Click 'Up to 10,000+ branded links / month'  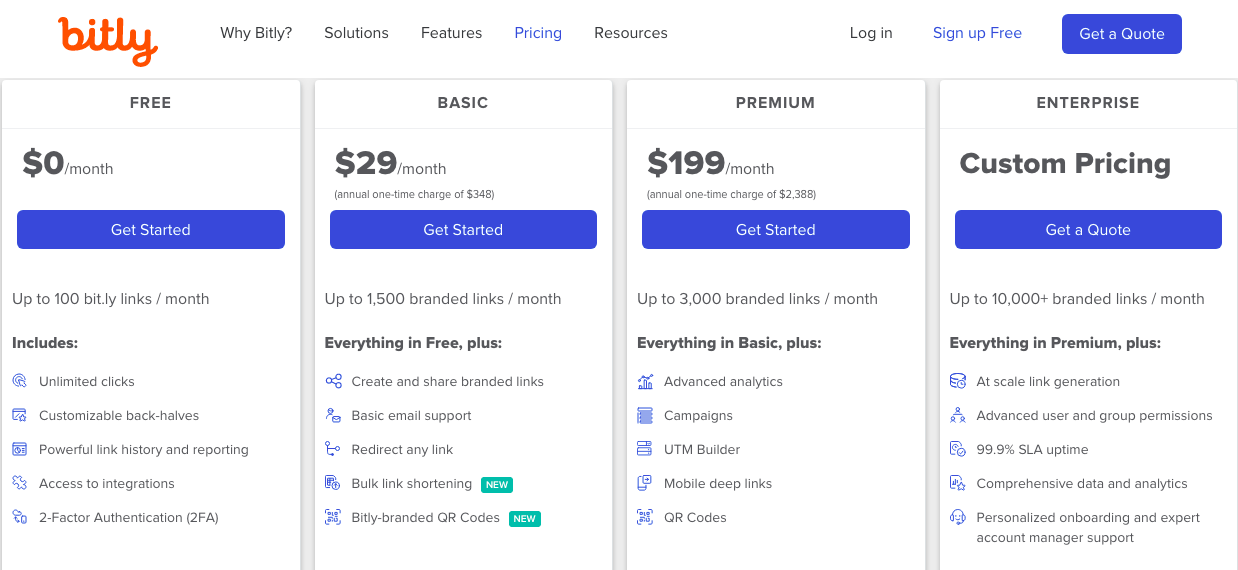pos(1077,299)
